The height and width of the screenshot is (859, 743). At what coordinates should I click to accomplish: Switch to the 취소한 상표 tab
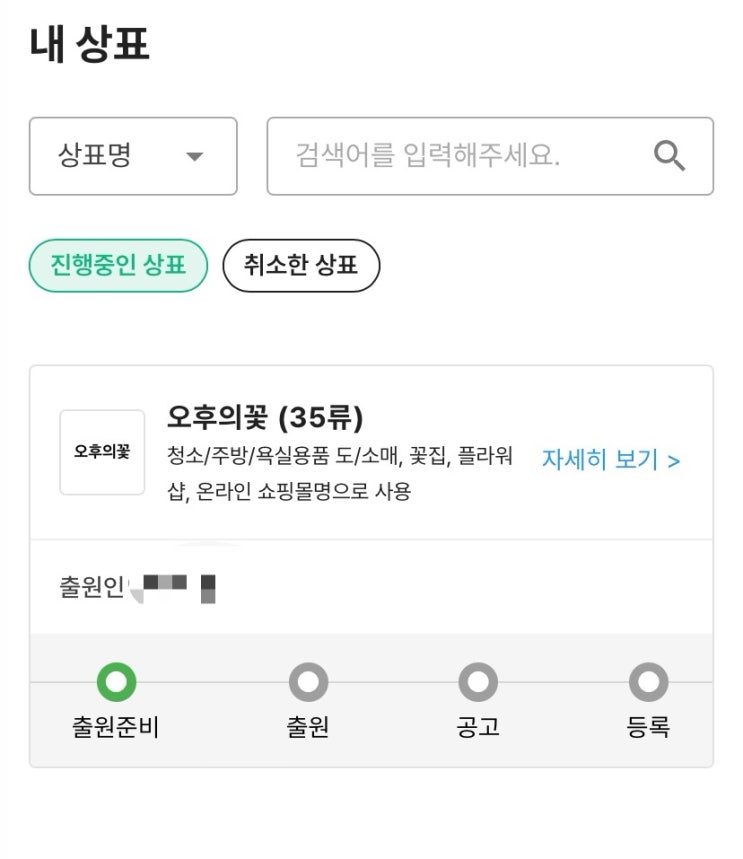tap(301, 266)
